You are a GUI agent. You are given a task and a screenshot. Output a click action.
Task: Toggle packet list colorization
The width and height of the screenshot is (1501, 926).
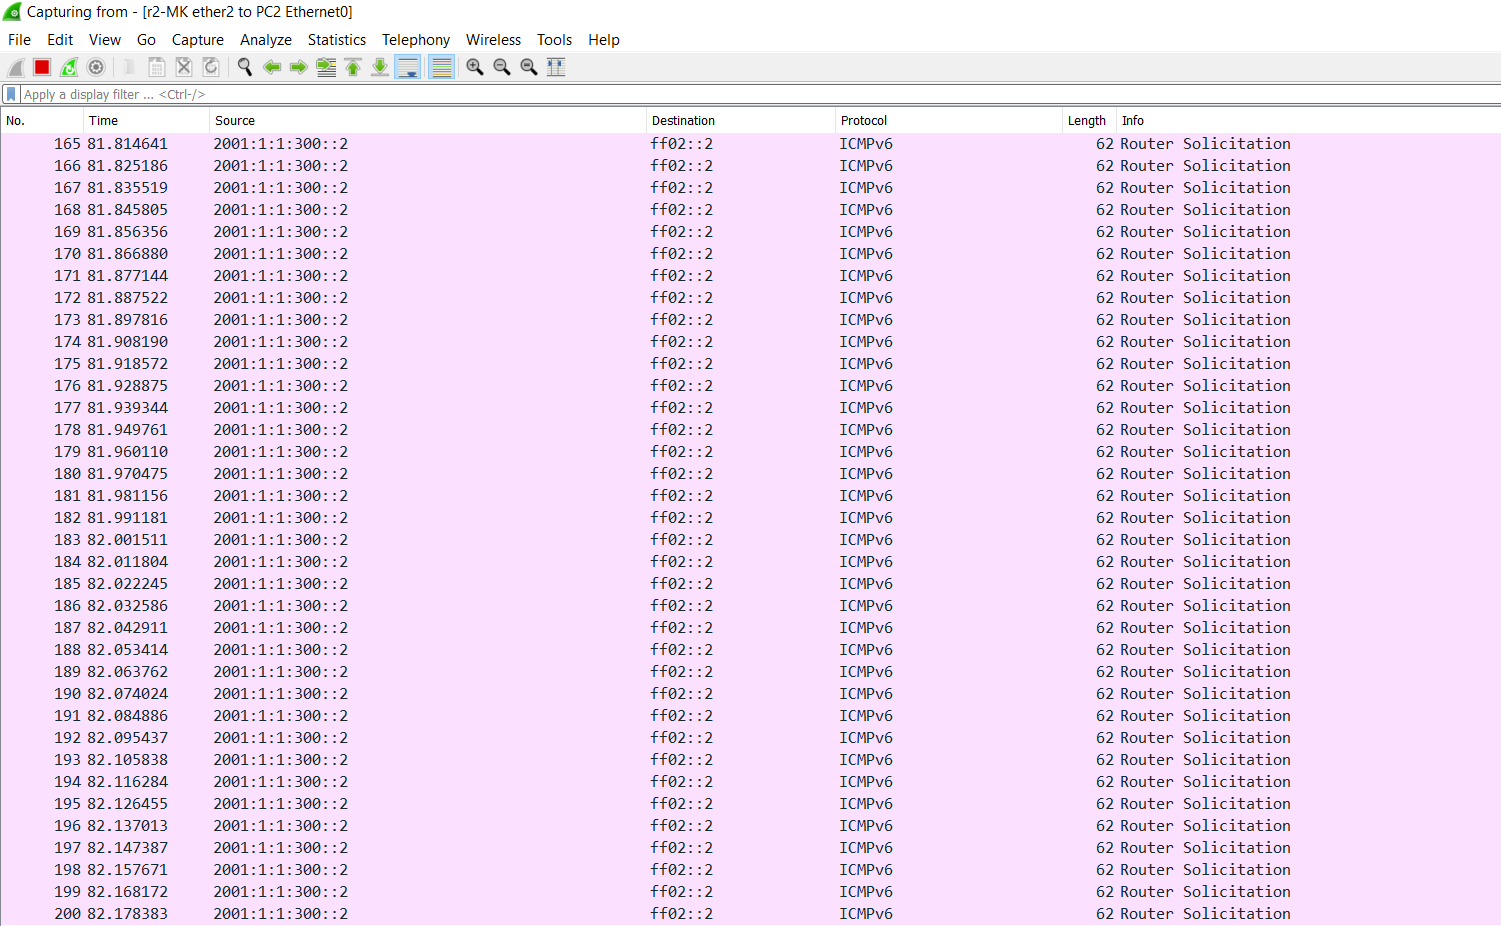pos(441,66)
